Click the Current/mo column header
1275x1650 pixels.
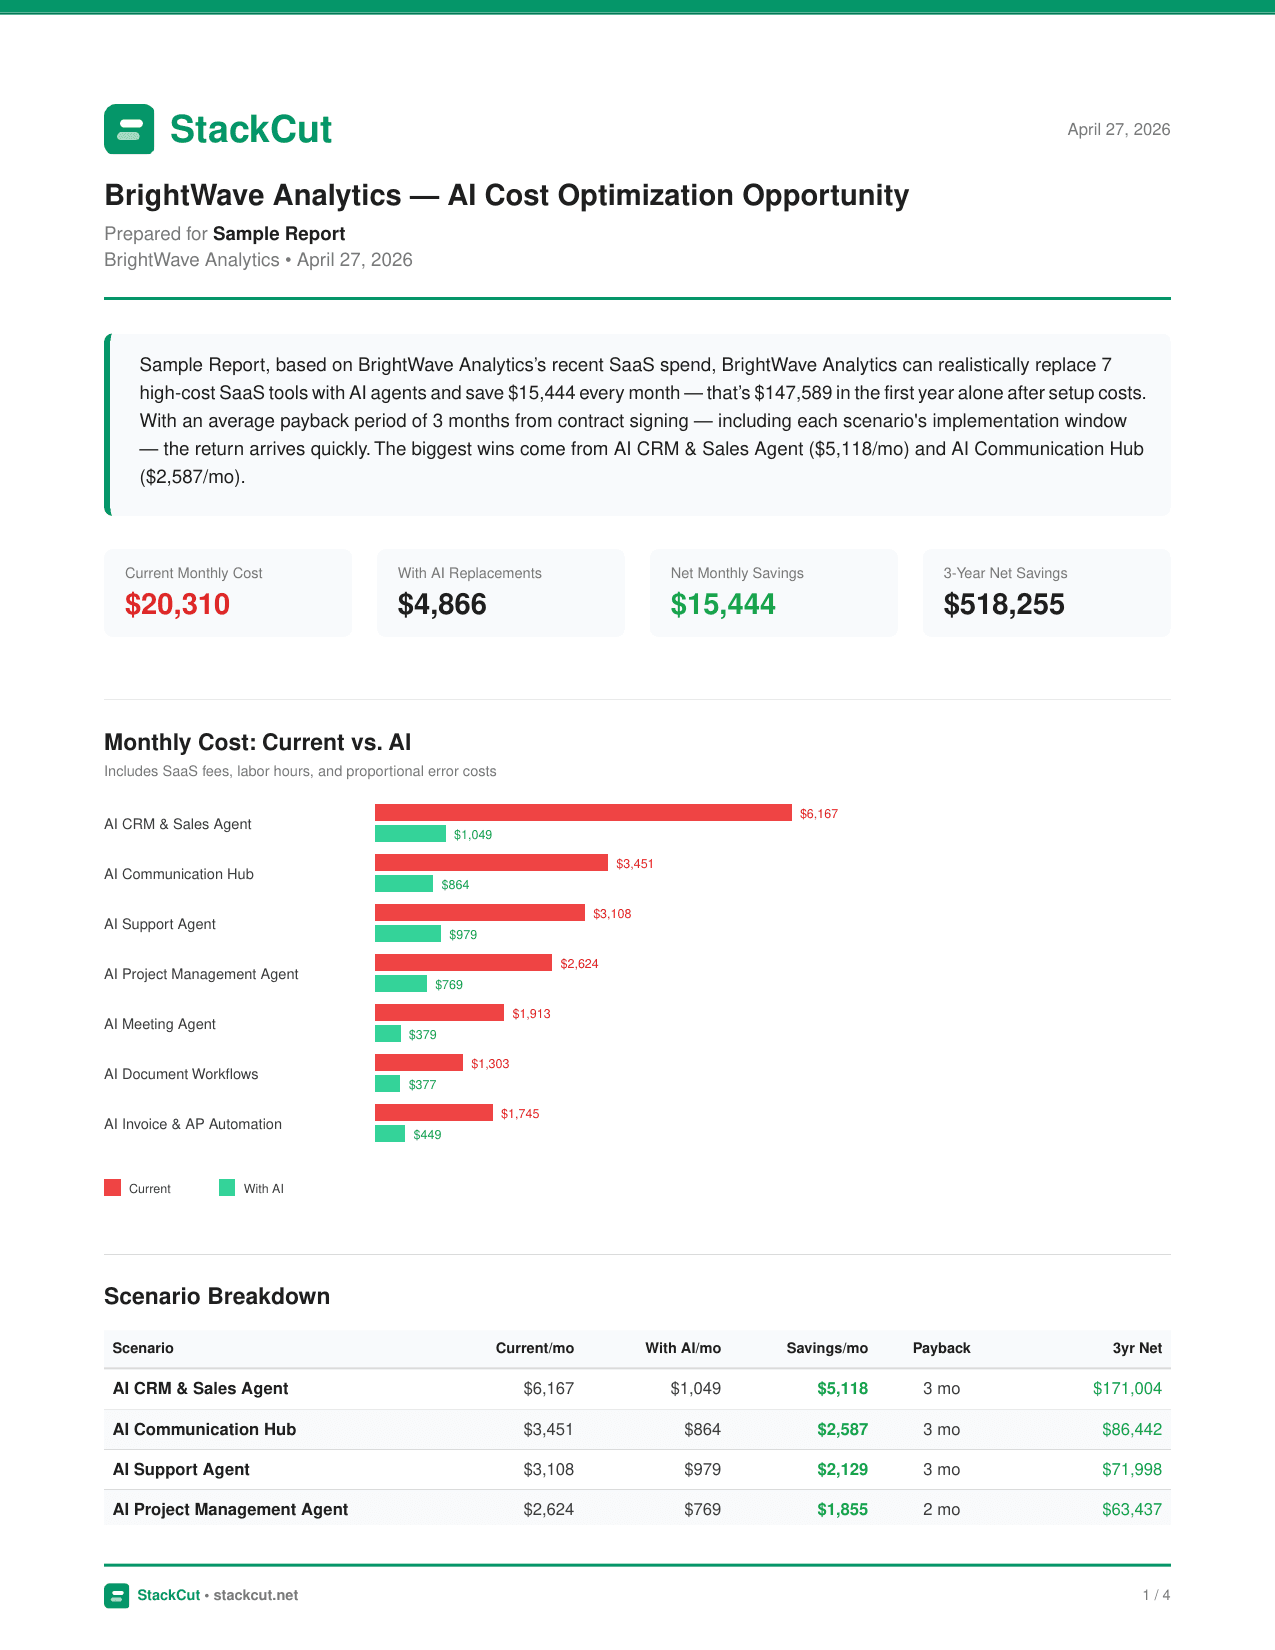(x=535, y=1348)
